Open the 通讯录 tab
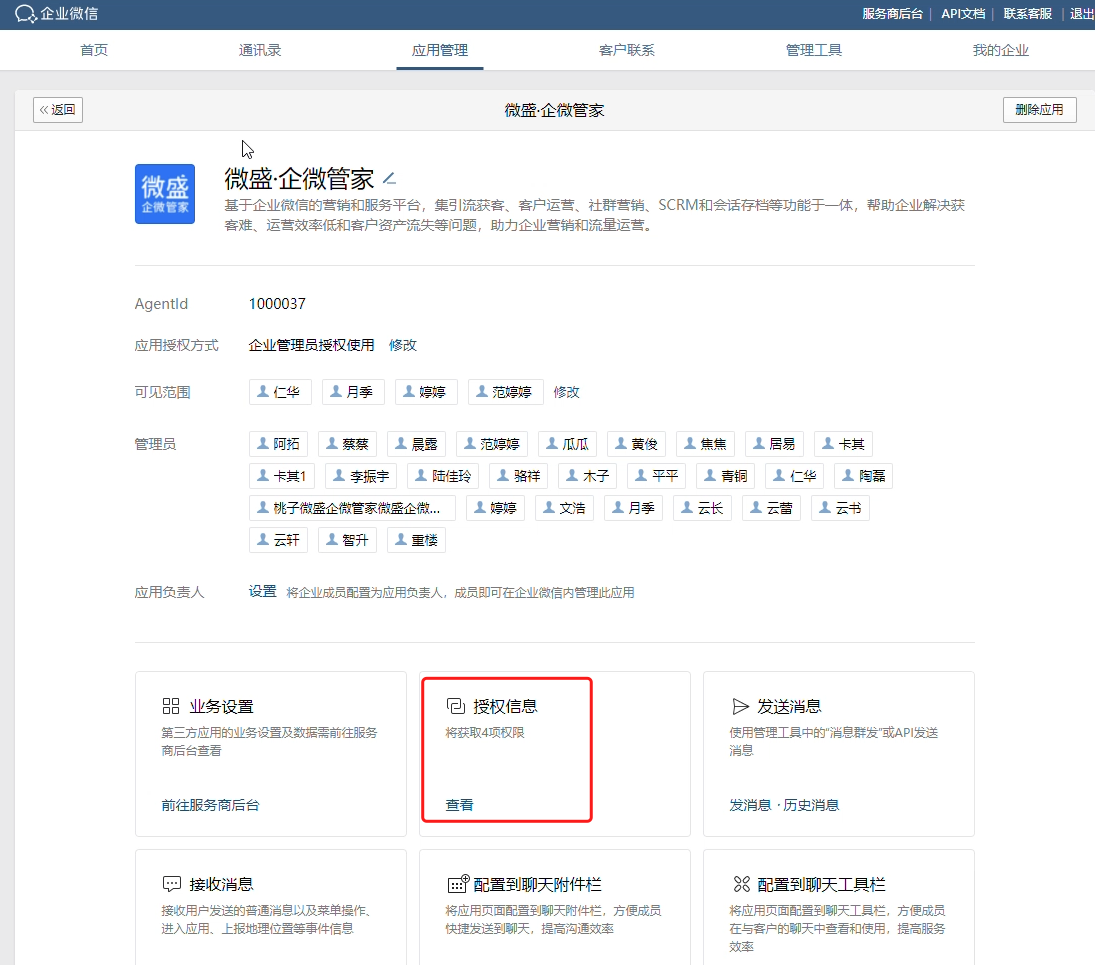The width and height of the screenshot is (1095, 965). (x=260, y=50)
